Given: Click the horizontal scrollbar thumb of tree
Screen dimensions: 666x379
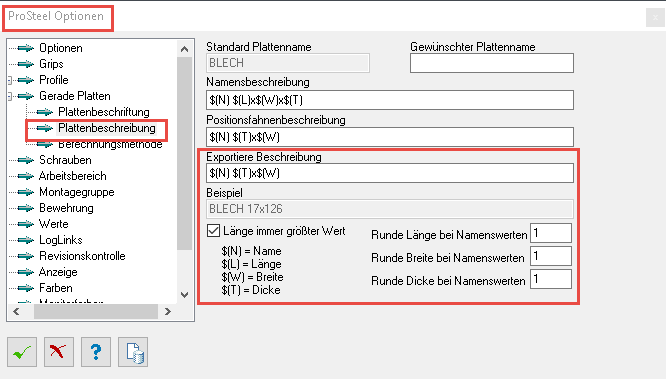Looking at the screenshot, I should (x=96, y=311).
